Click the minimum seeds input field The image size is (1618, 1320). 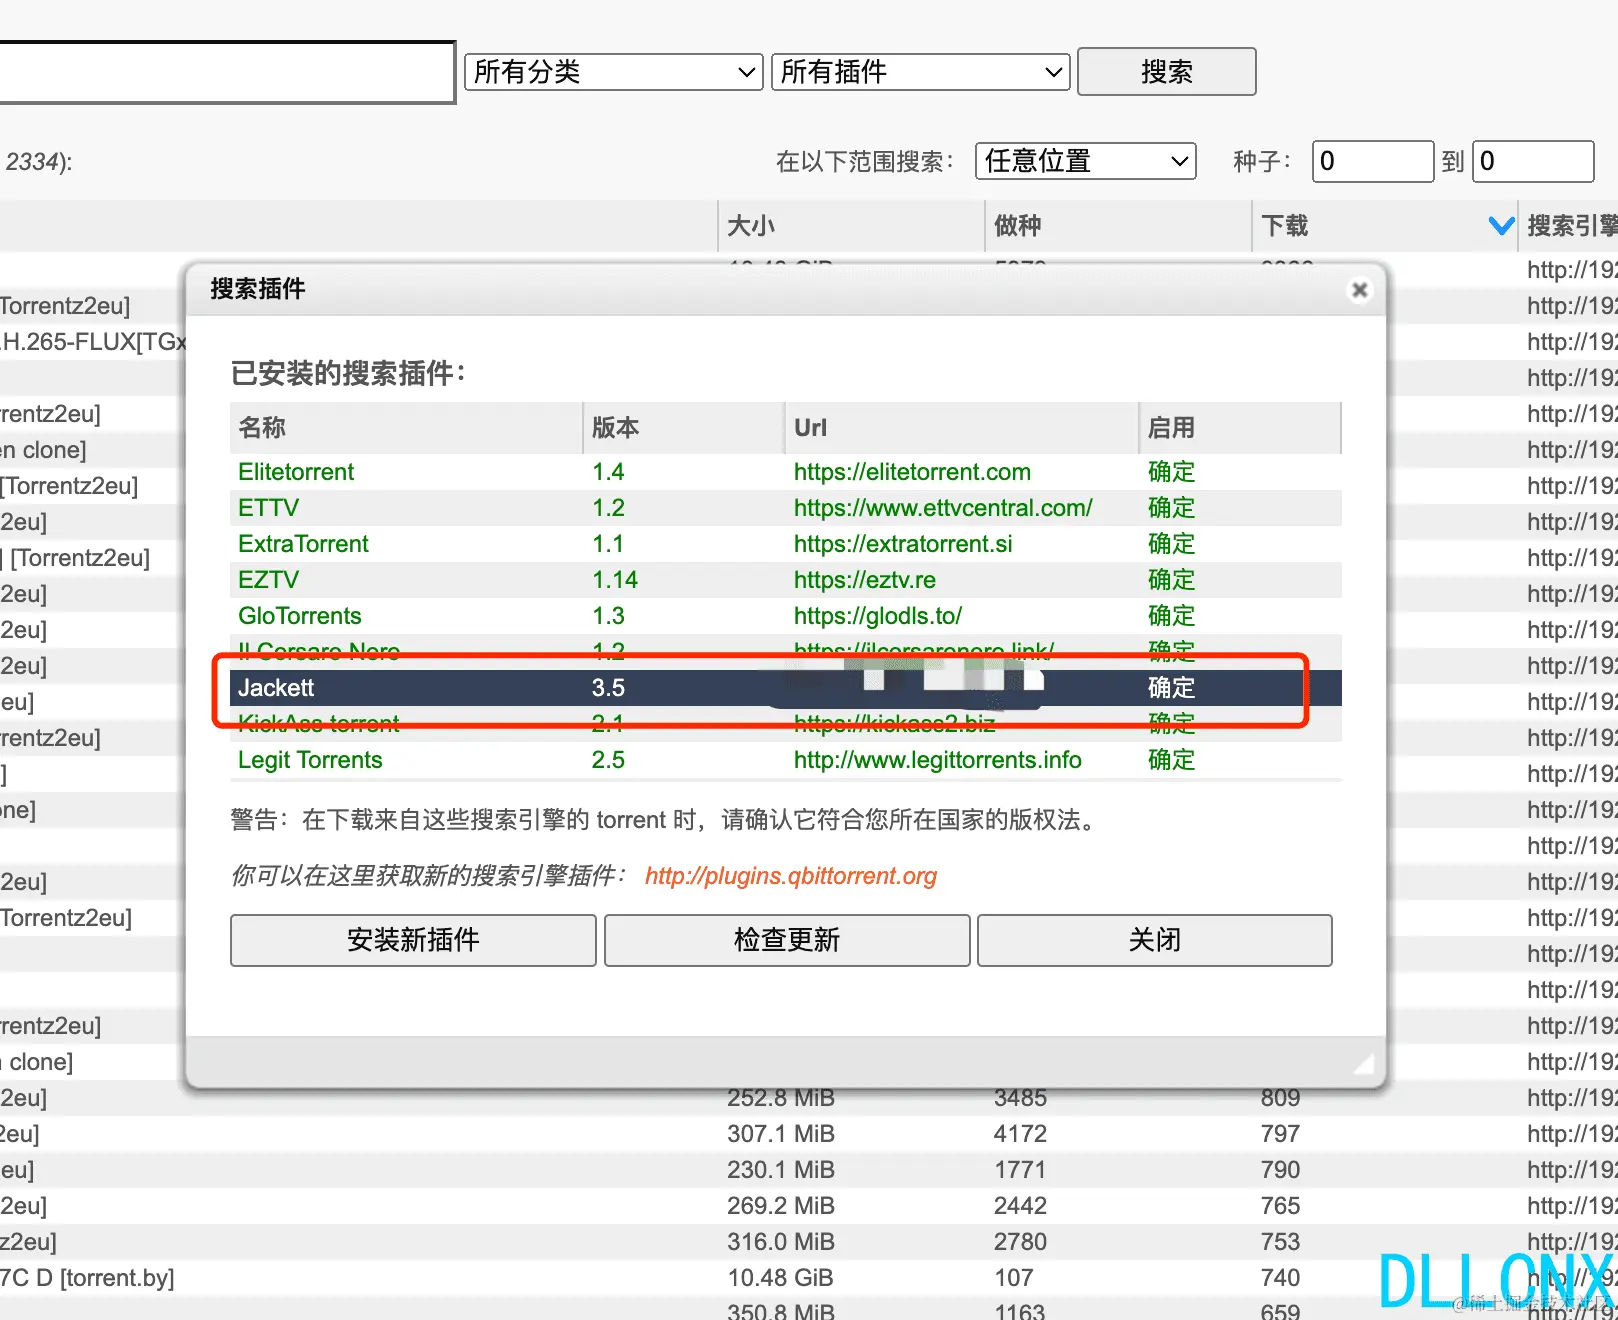coord(1373,161)
